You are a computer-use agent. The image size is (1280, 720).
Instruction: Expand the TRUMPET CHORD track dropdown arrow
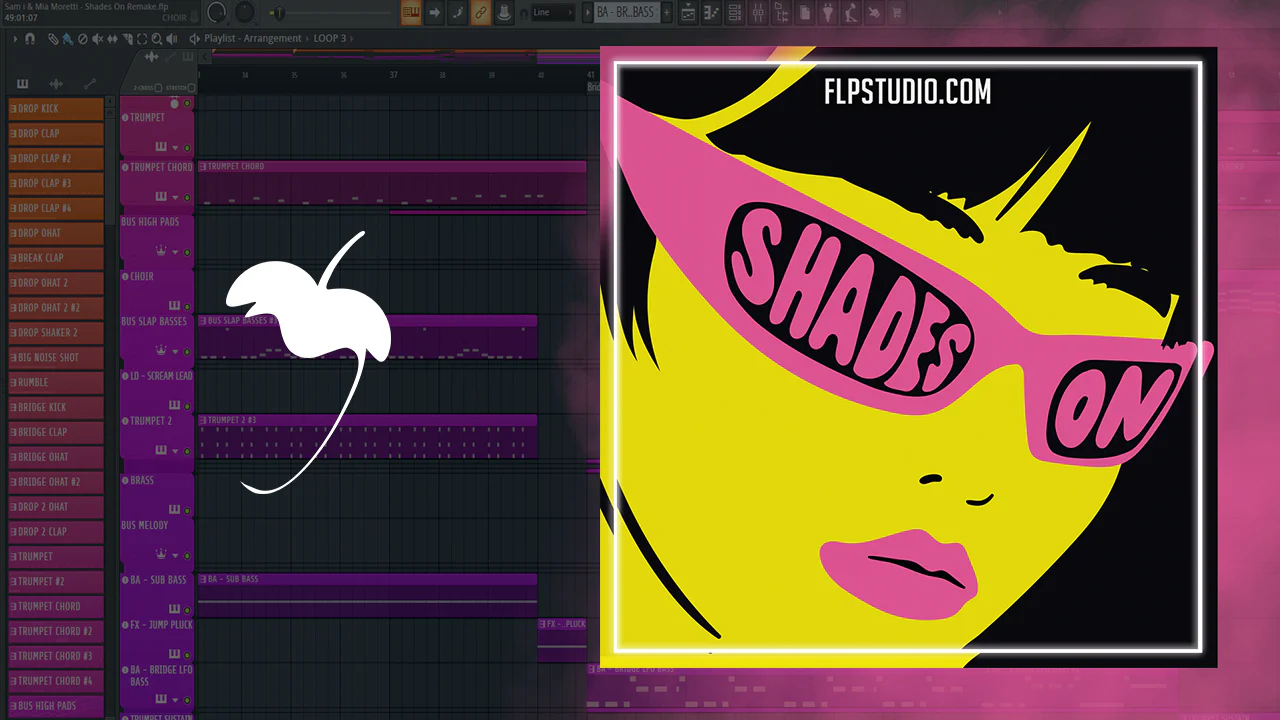click(175, 197)
